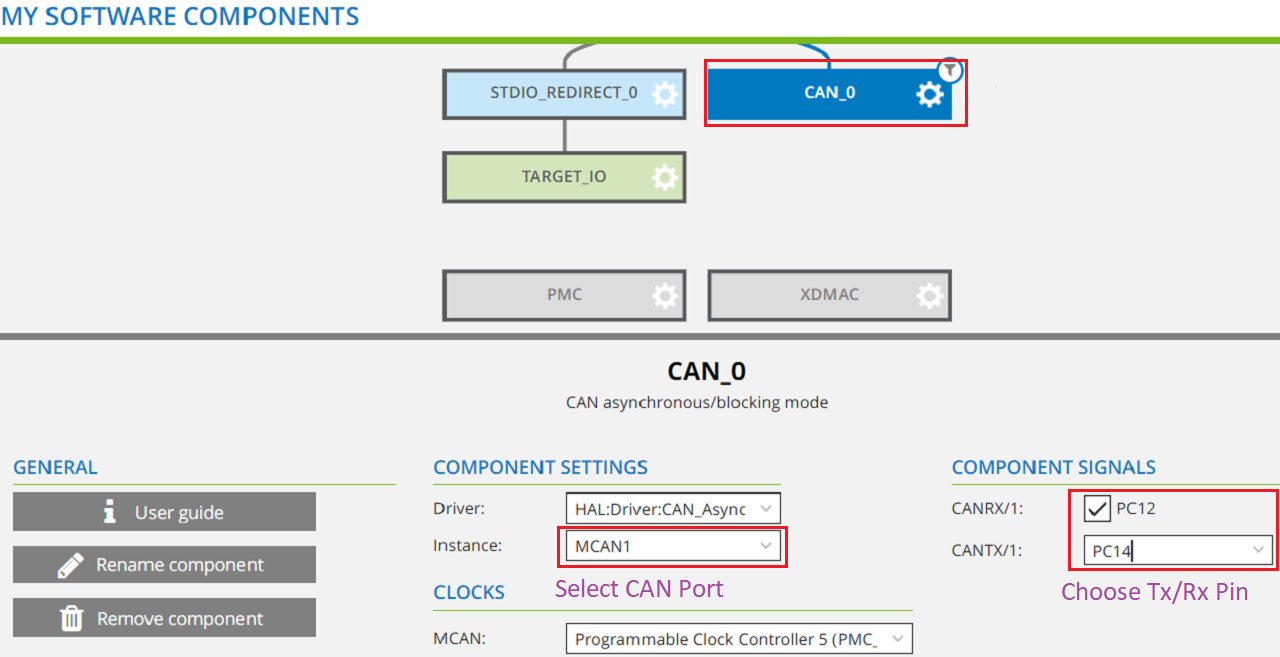Click the PMC block gear icon
This screenshot has height=657, width=1280.
click(664, 296)
